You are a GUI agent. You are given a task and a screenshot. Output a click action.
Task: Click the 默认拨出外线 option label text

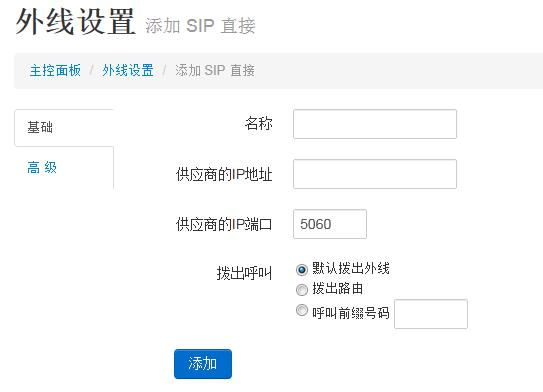coord(351,268)
